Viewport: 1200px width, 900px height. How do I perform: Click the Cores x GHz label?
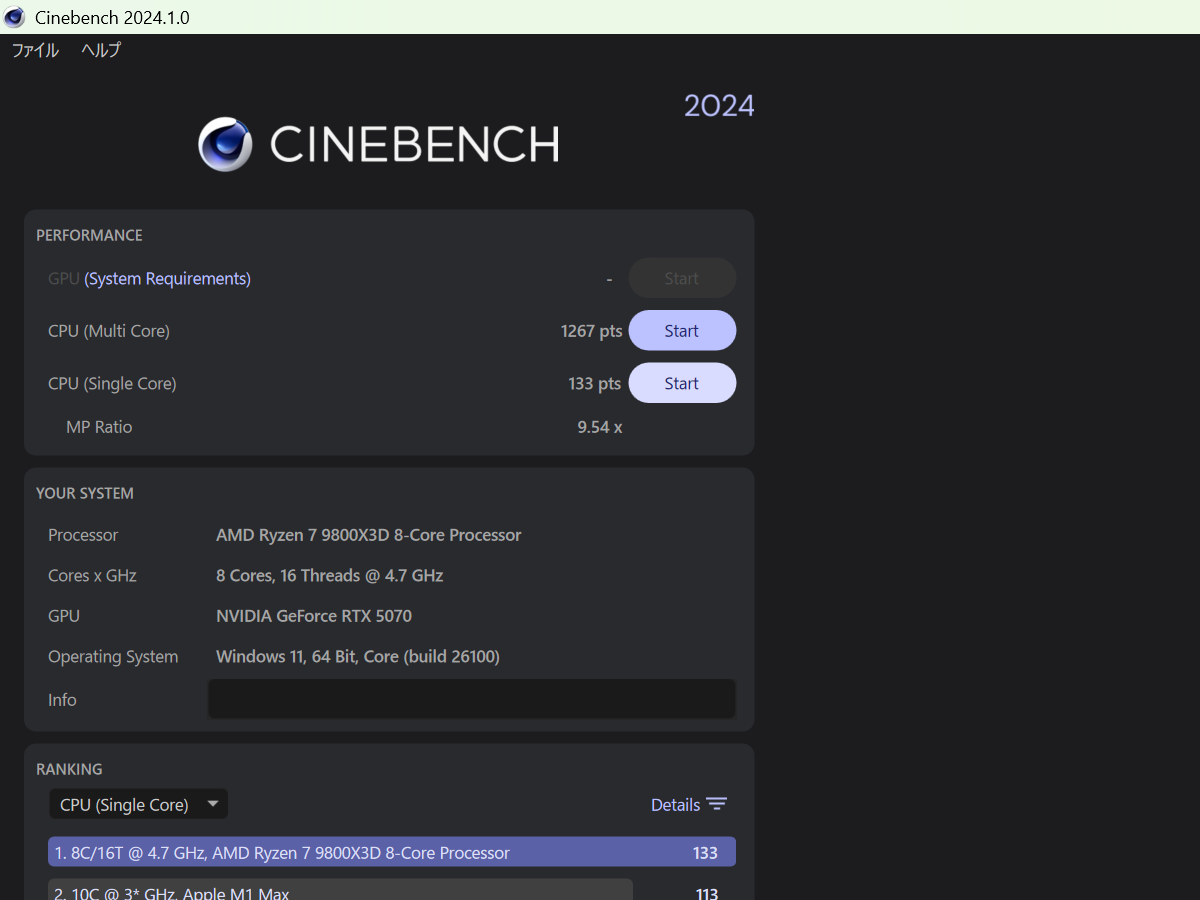point(92,576)
